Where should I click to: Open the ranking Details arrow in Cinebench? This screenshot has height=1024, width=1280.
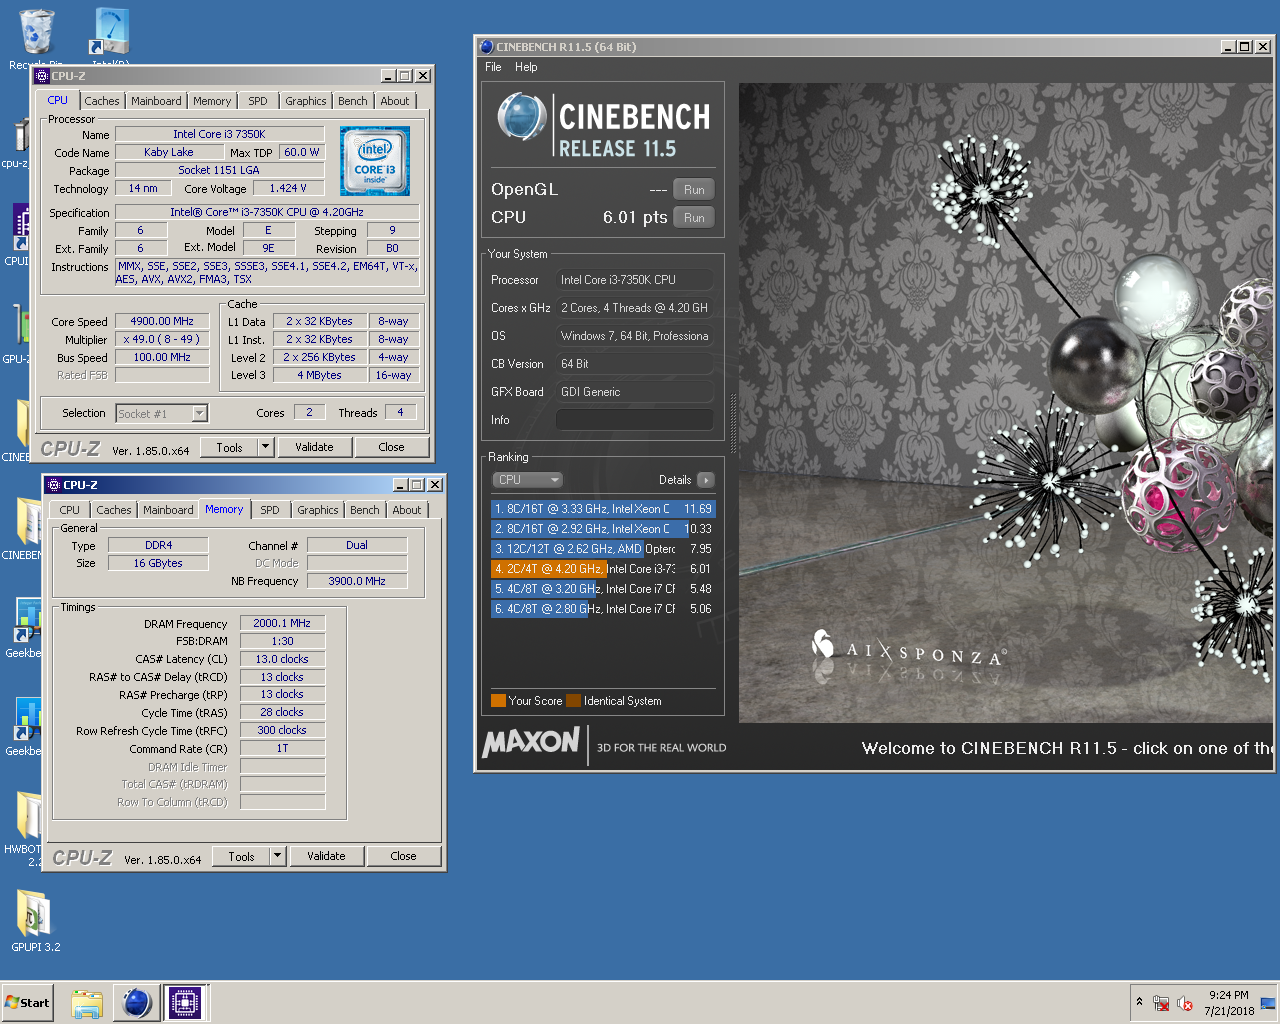coord(705,480)
